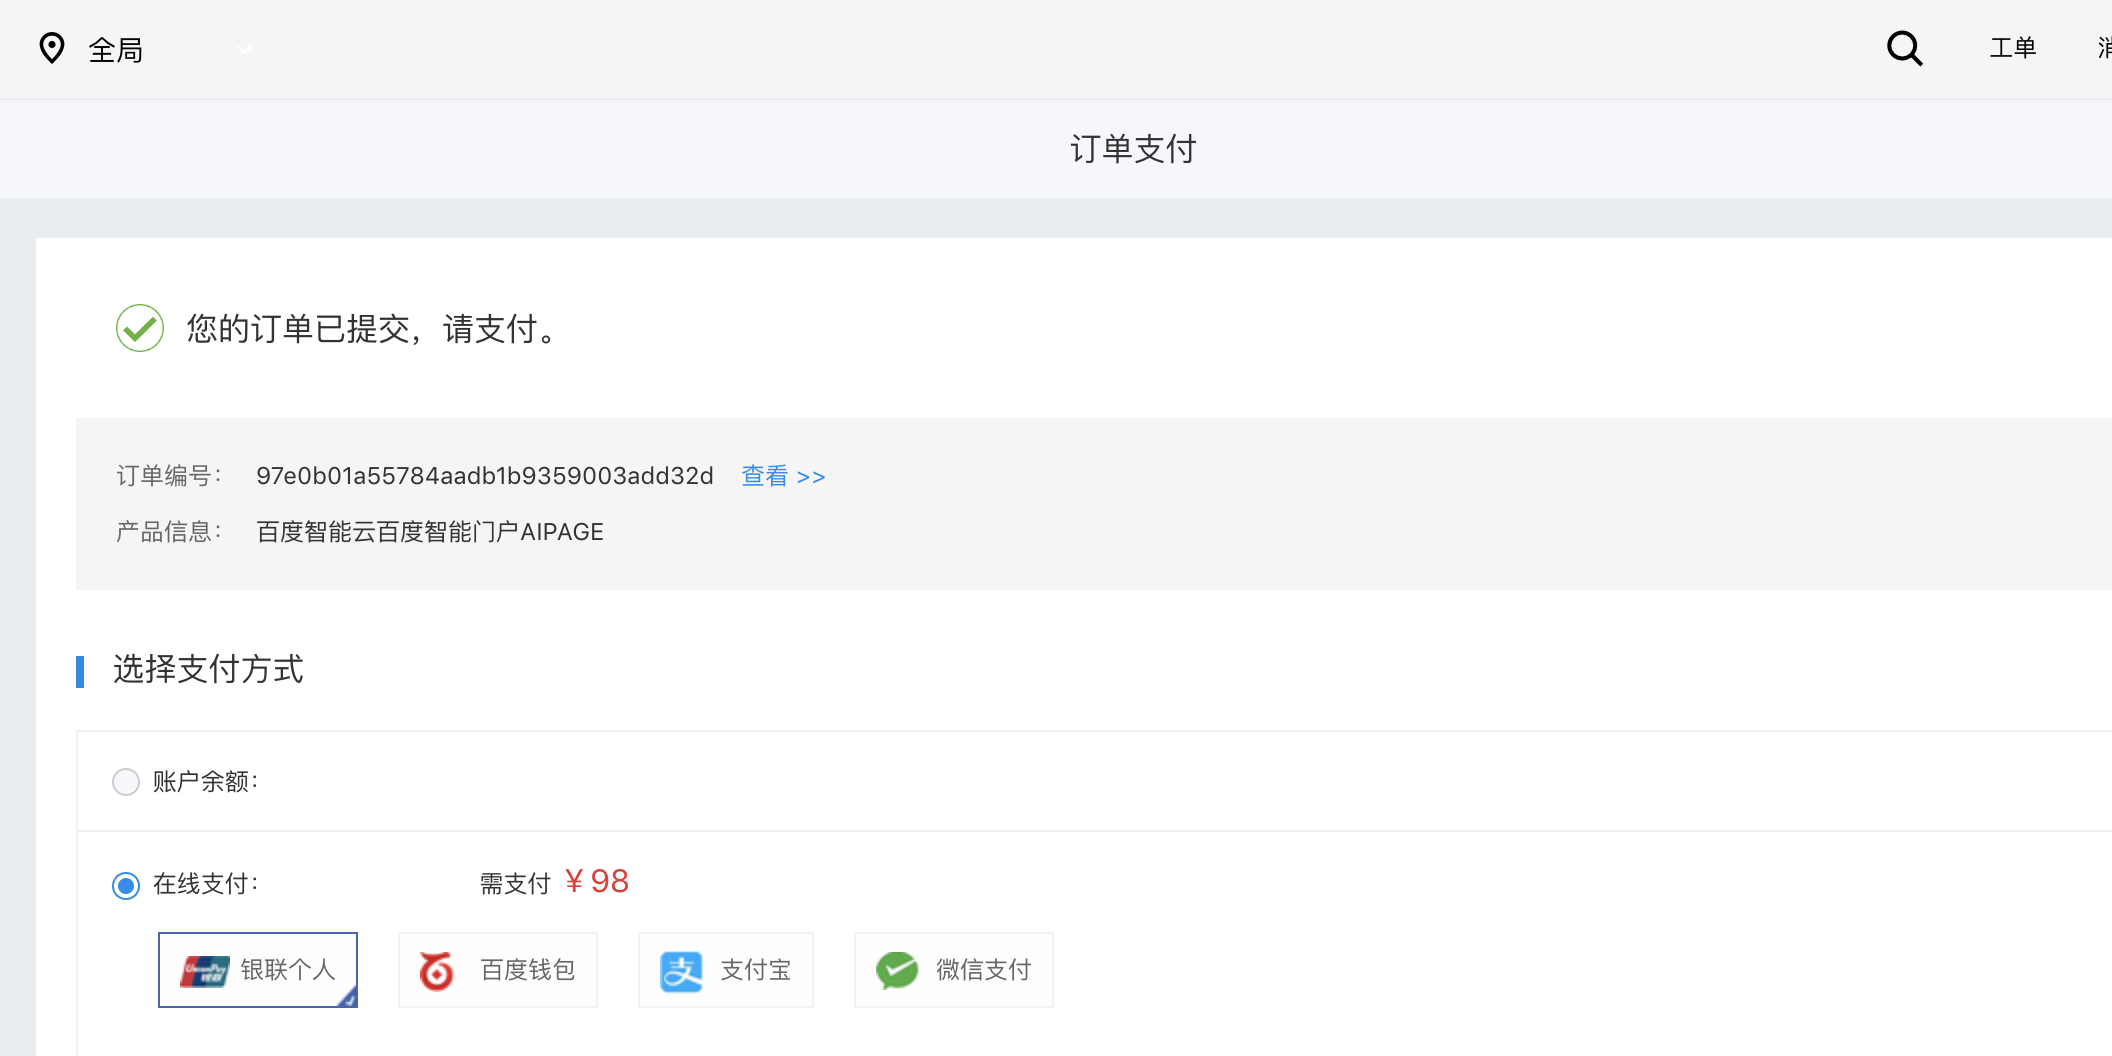Click the location pin icon beside 全局
The image size is (2112, 1056).
pyautogui.click(x=52, y=48)
